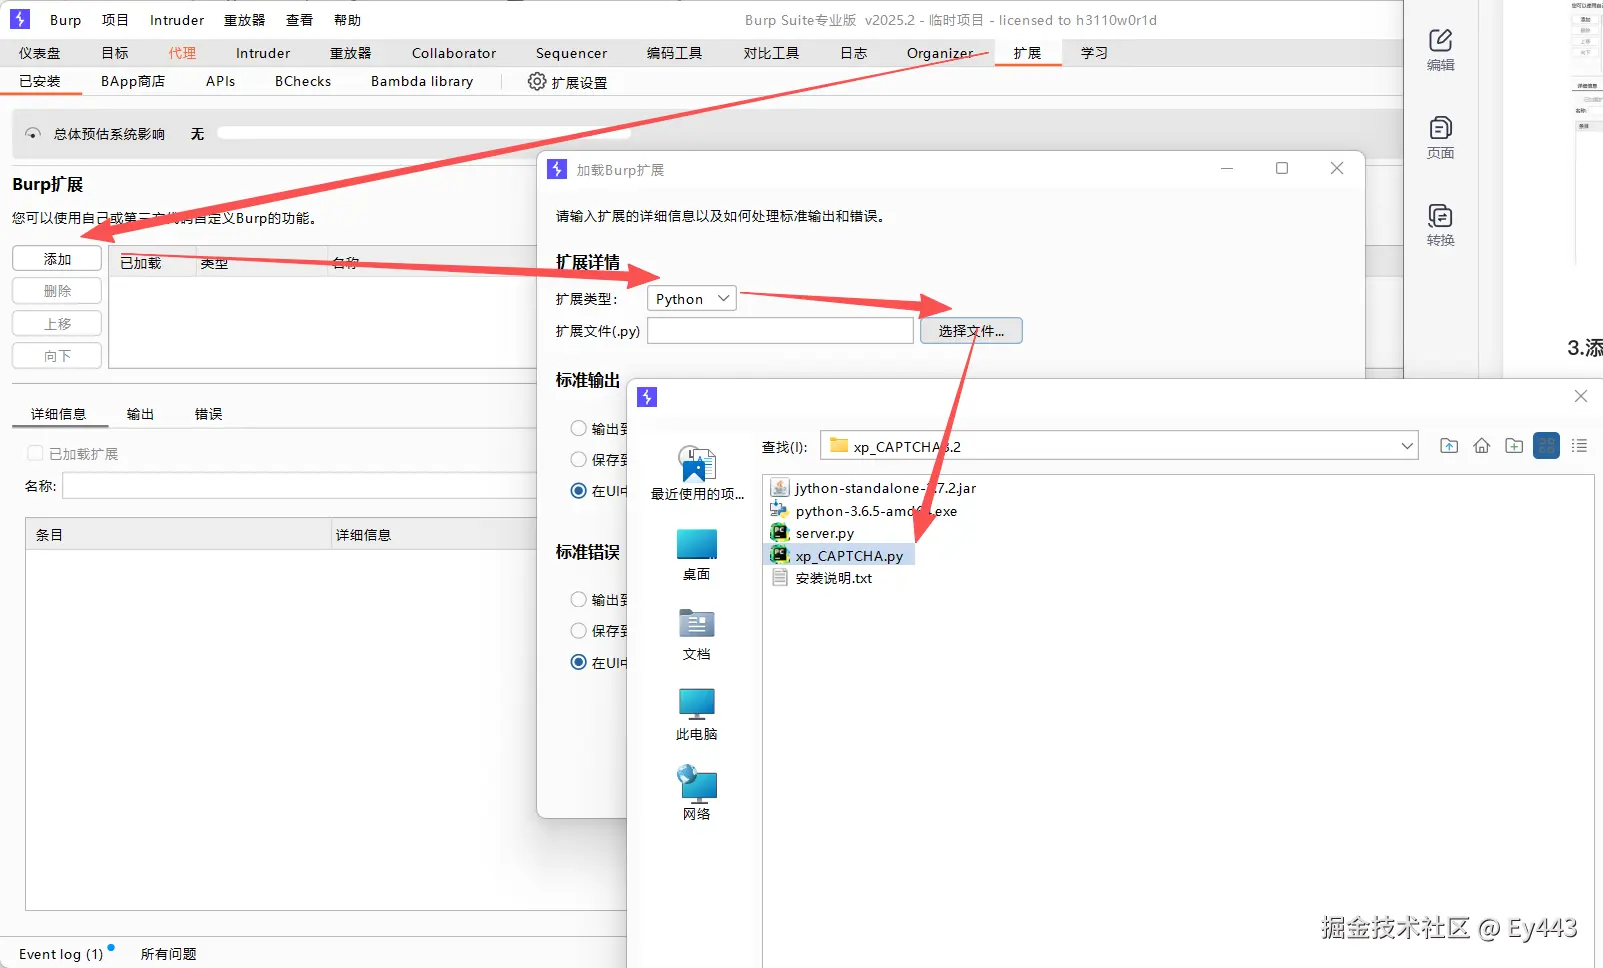Click the Burp icon in the 加载Burp扩展 dialog title
Image resolution: width=1603 pixels, height=968 pixels.
click(x=557, y=170)
